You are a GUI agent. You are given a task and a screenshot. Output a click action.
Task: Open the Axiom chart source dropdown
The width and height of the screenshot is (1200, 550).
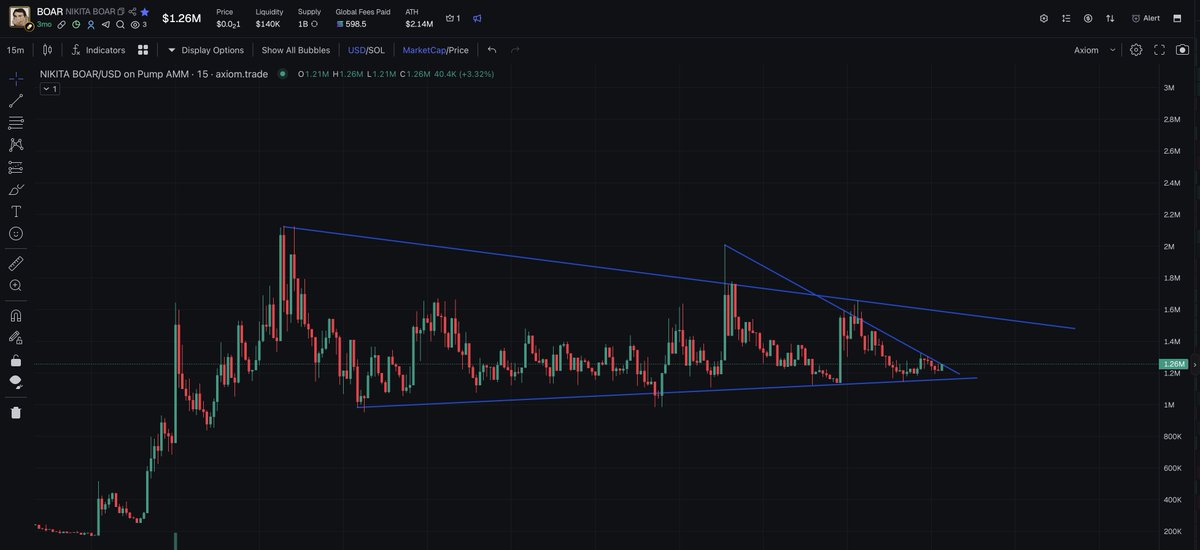coord(1095,50)
